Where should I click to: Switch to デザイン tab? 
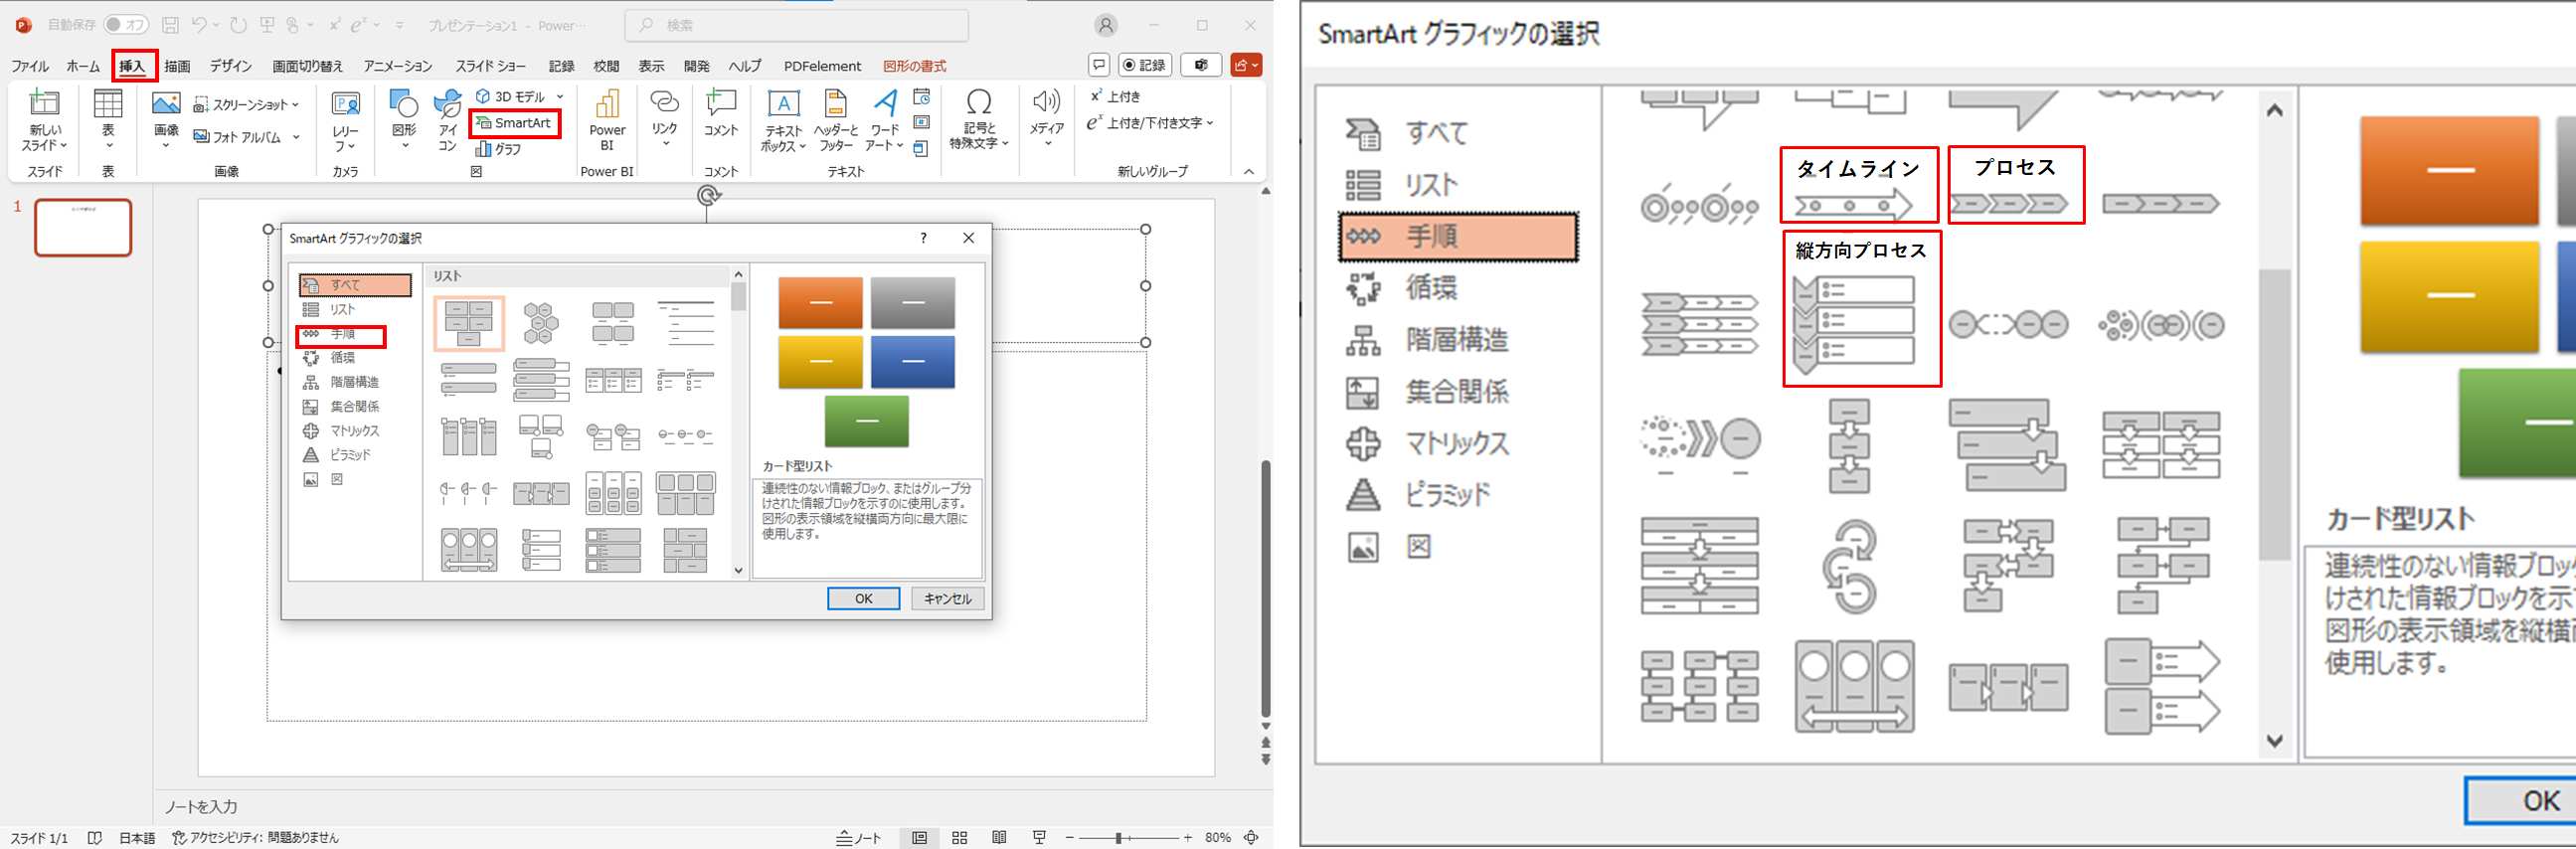click(x=231, y=66)
